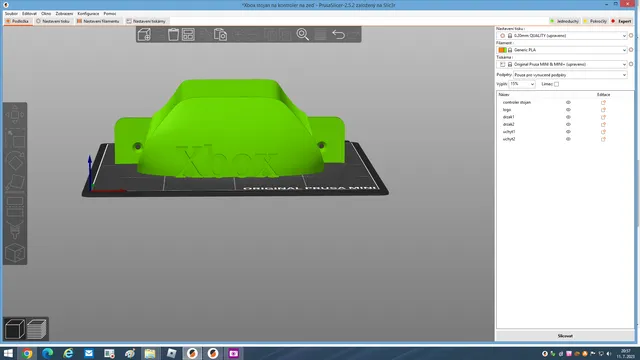Select the Expert mode radio option

click(622, 21)
